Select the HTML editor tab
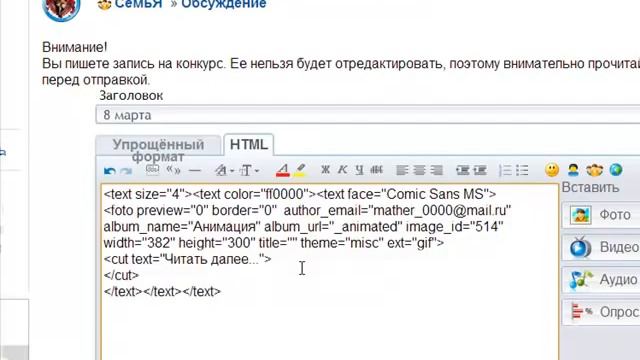This screenshot has height=360, width=640. (x=249, y=144)
